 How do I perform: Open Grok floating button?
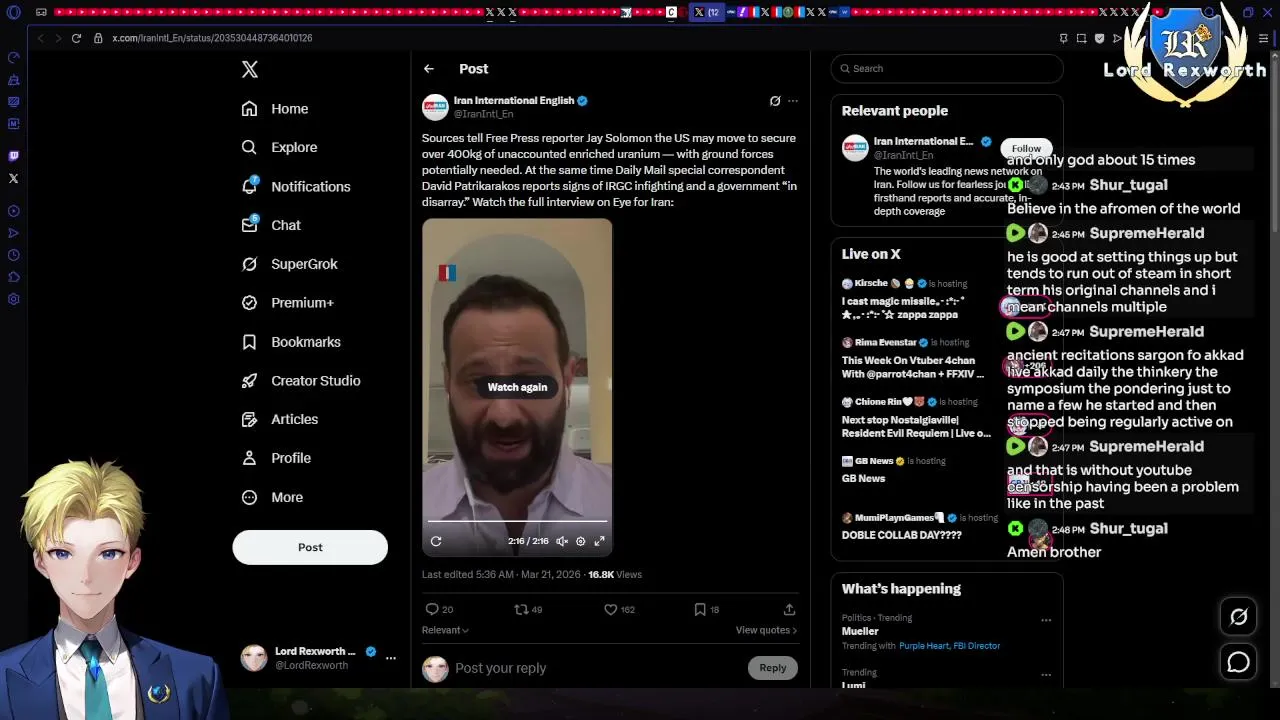1238,617
